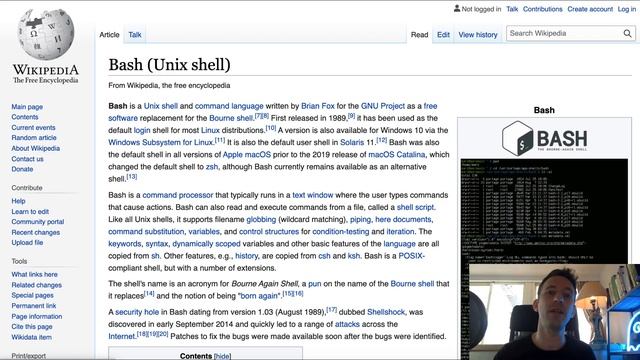The image size is (640, 360).
Task: Open Current events
Action: tap(33, 127)
